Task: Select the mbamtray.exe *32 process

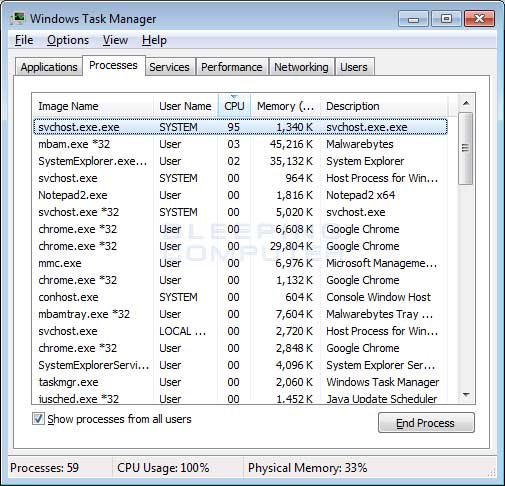Action: click(x=240, y=314)
